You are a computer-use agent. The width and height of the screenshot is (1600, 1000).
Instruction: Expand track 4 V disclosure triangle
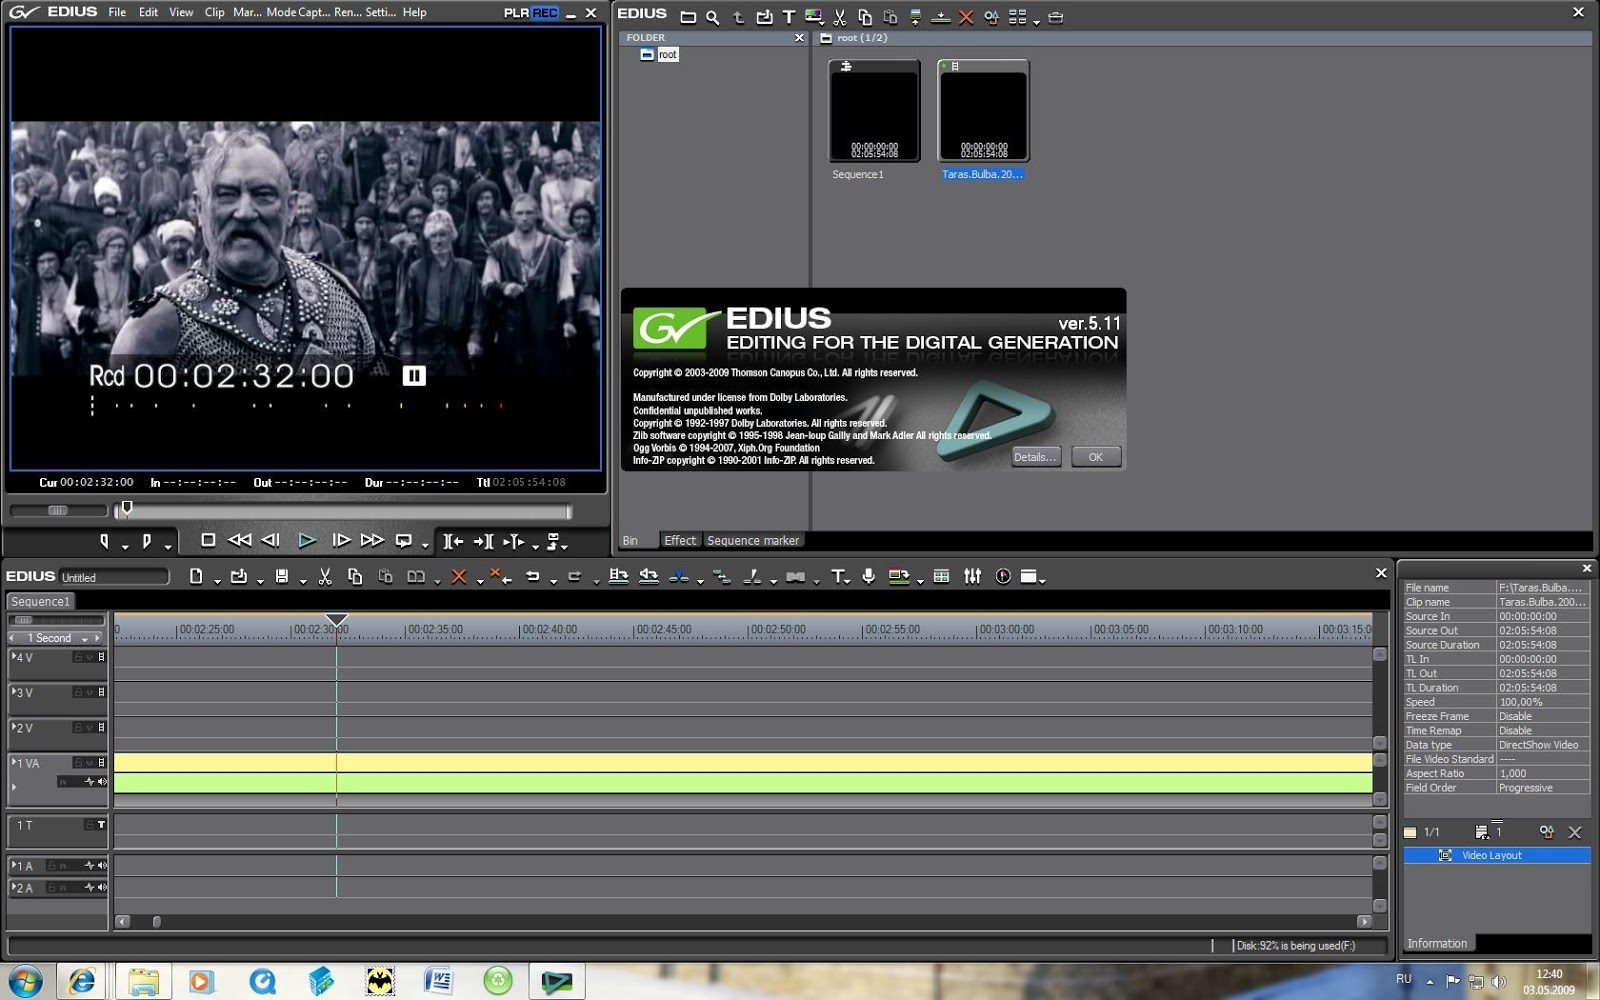coord(14,656)
